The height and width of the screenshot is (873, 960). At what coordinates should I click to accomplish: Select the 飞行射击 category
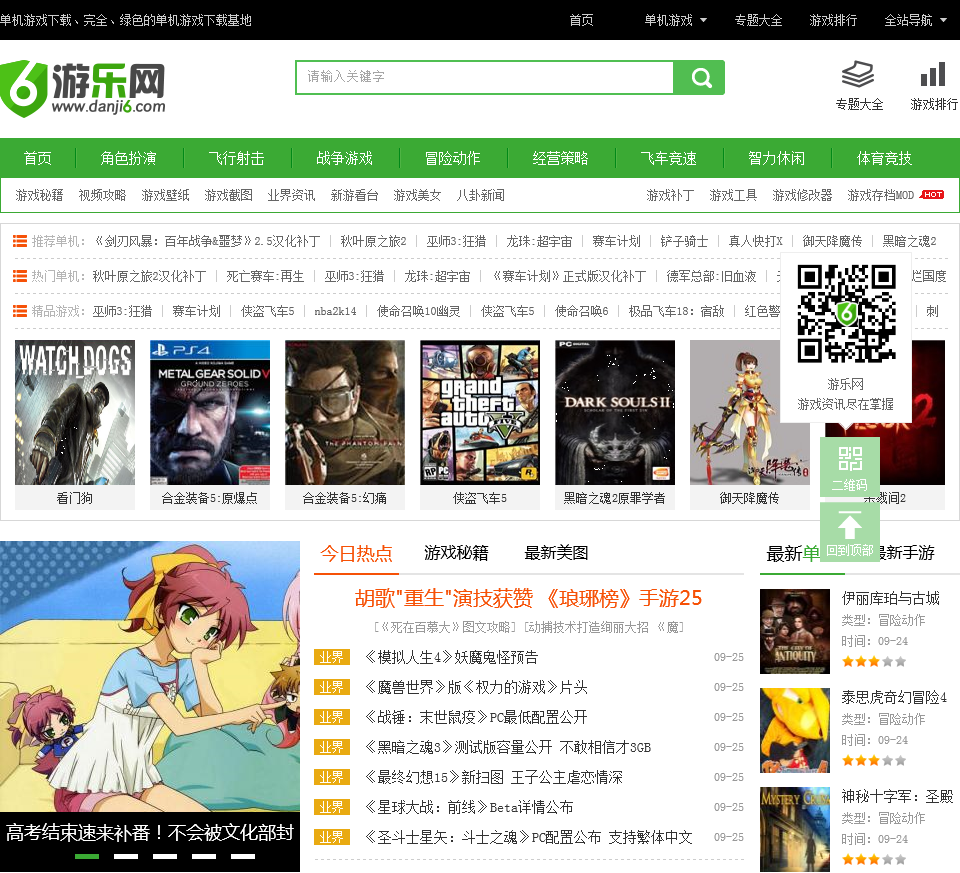coord(236,158)
